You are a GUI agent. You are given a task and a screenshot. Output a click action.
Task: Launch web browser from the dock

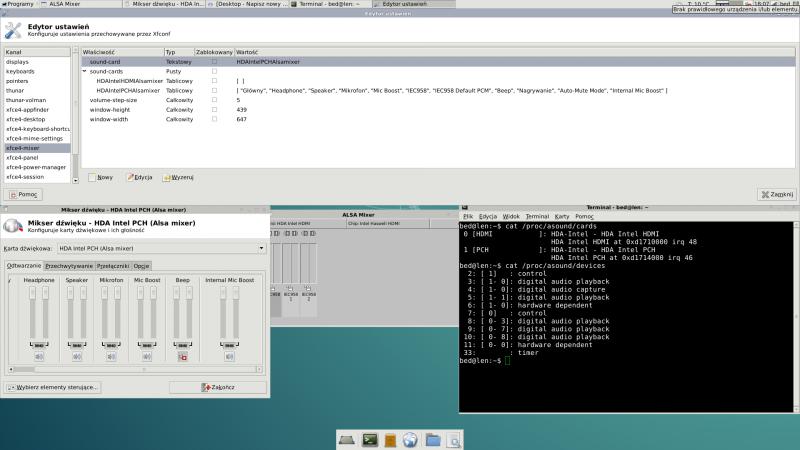click(410, 439)
